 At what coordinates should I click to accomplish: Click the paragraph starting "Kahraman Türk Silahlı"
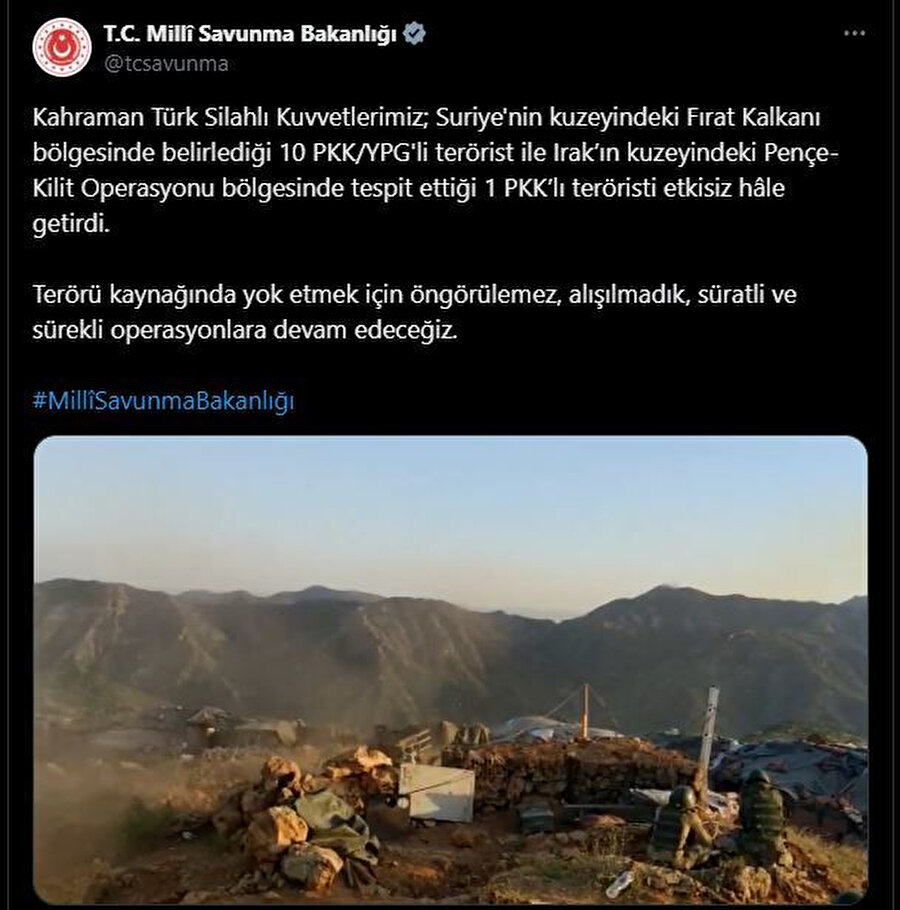[435, 171]
